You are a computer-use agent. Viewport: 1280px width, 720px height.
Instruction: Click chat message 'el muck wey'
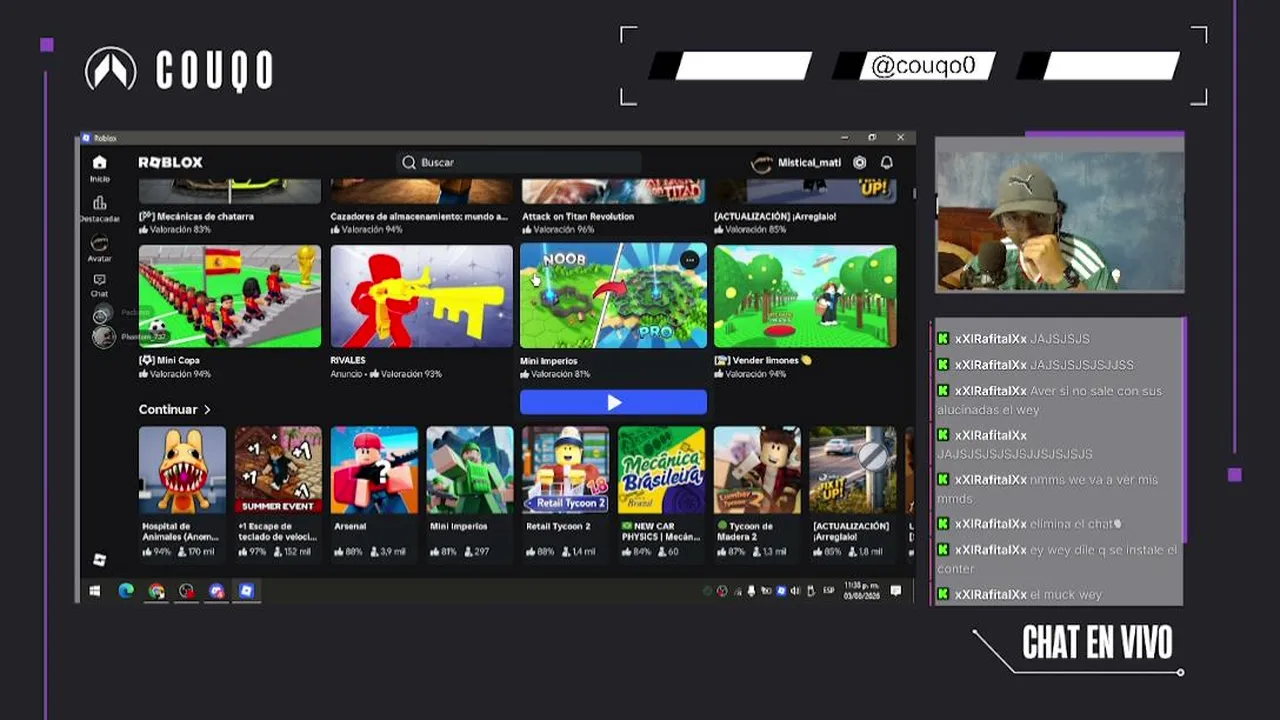click(1066, 595)
